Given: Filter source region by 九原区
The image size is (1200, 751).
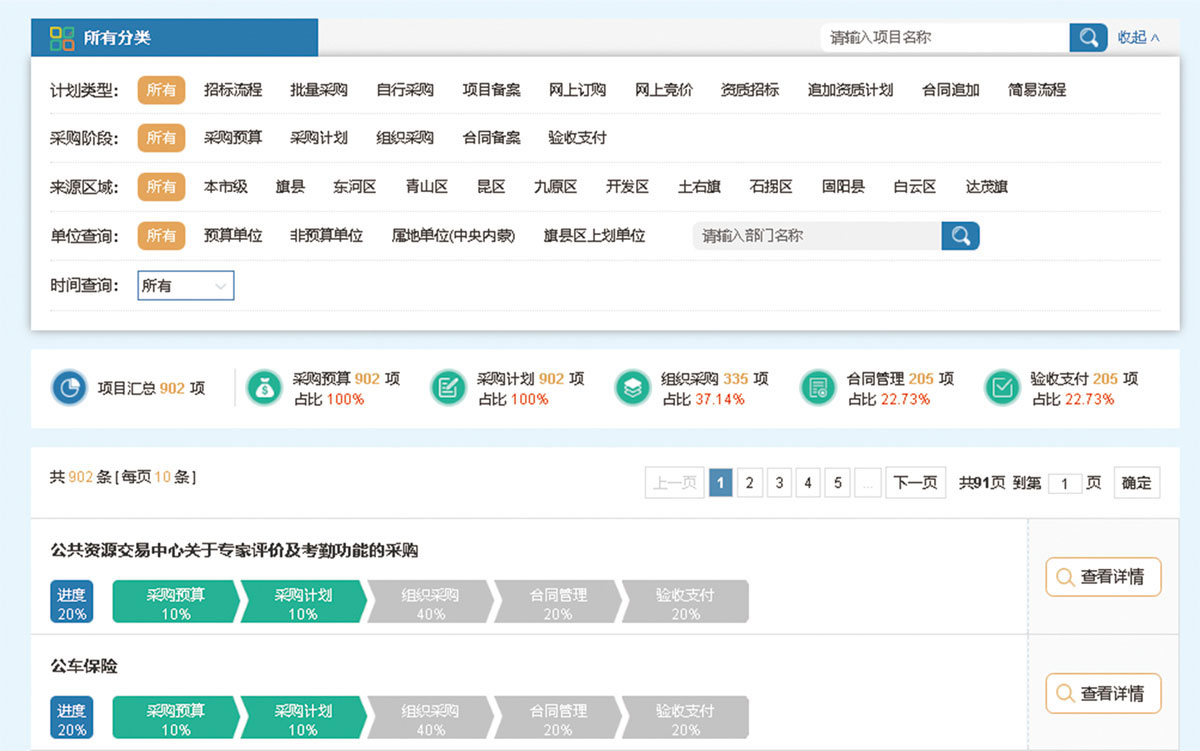Looking at the screenshot, I should coord(556,187).
